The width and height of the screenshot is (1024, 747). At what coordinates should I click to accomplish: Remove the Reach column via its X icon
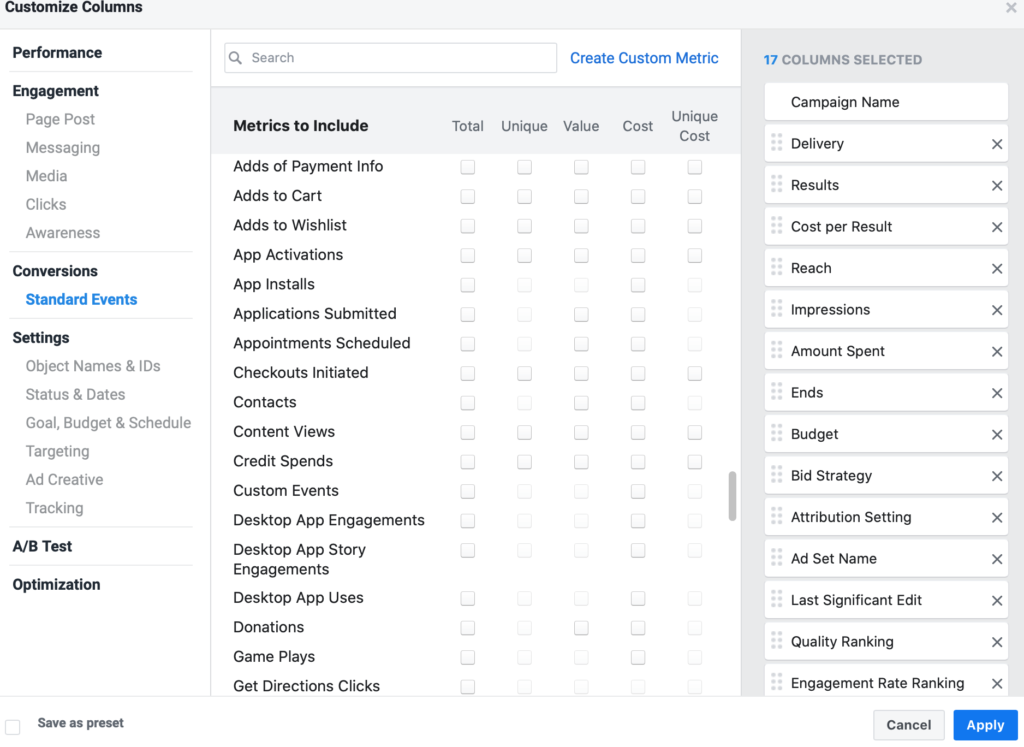(x=996, y=268)
